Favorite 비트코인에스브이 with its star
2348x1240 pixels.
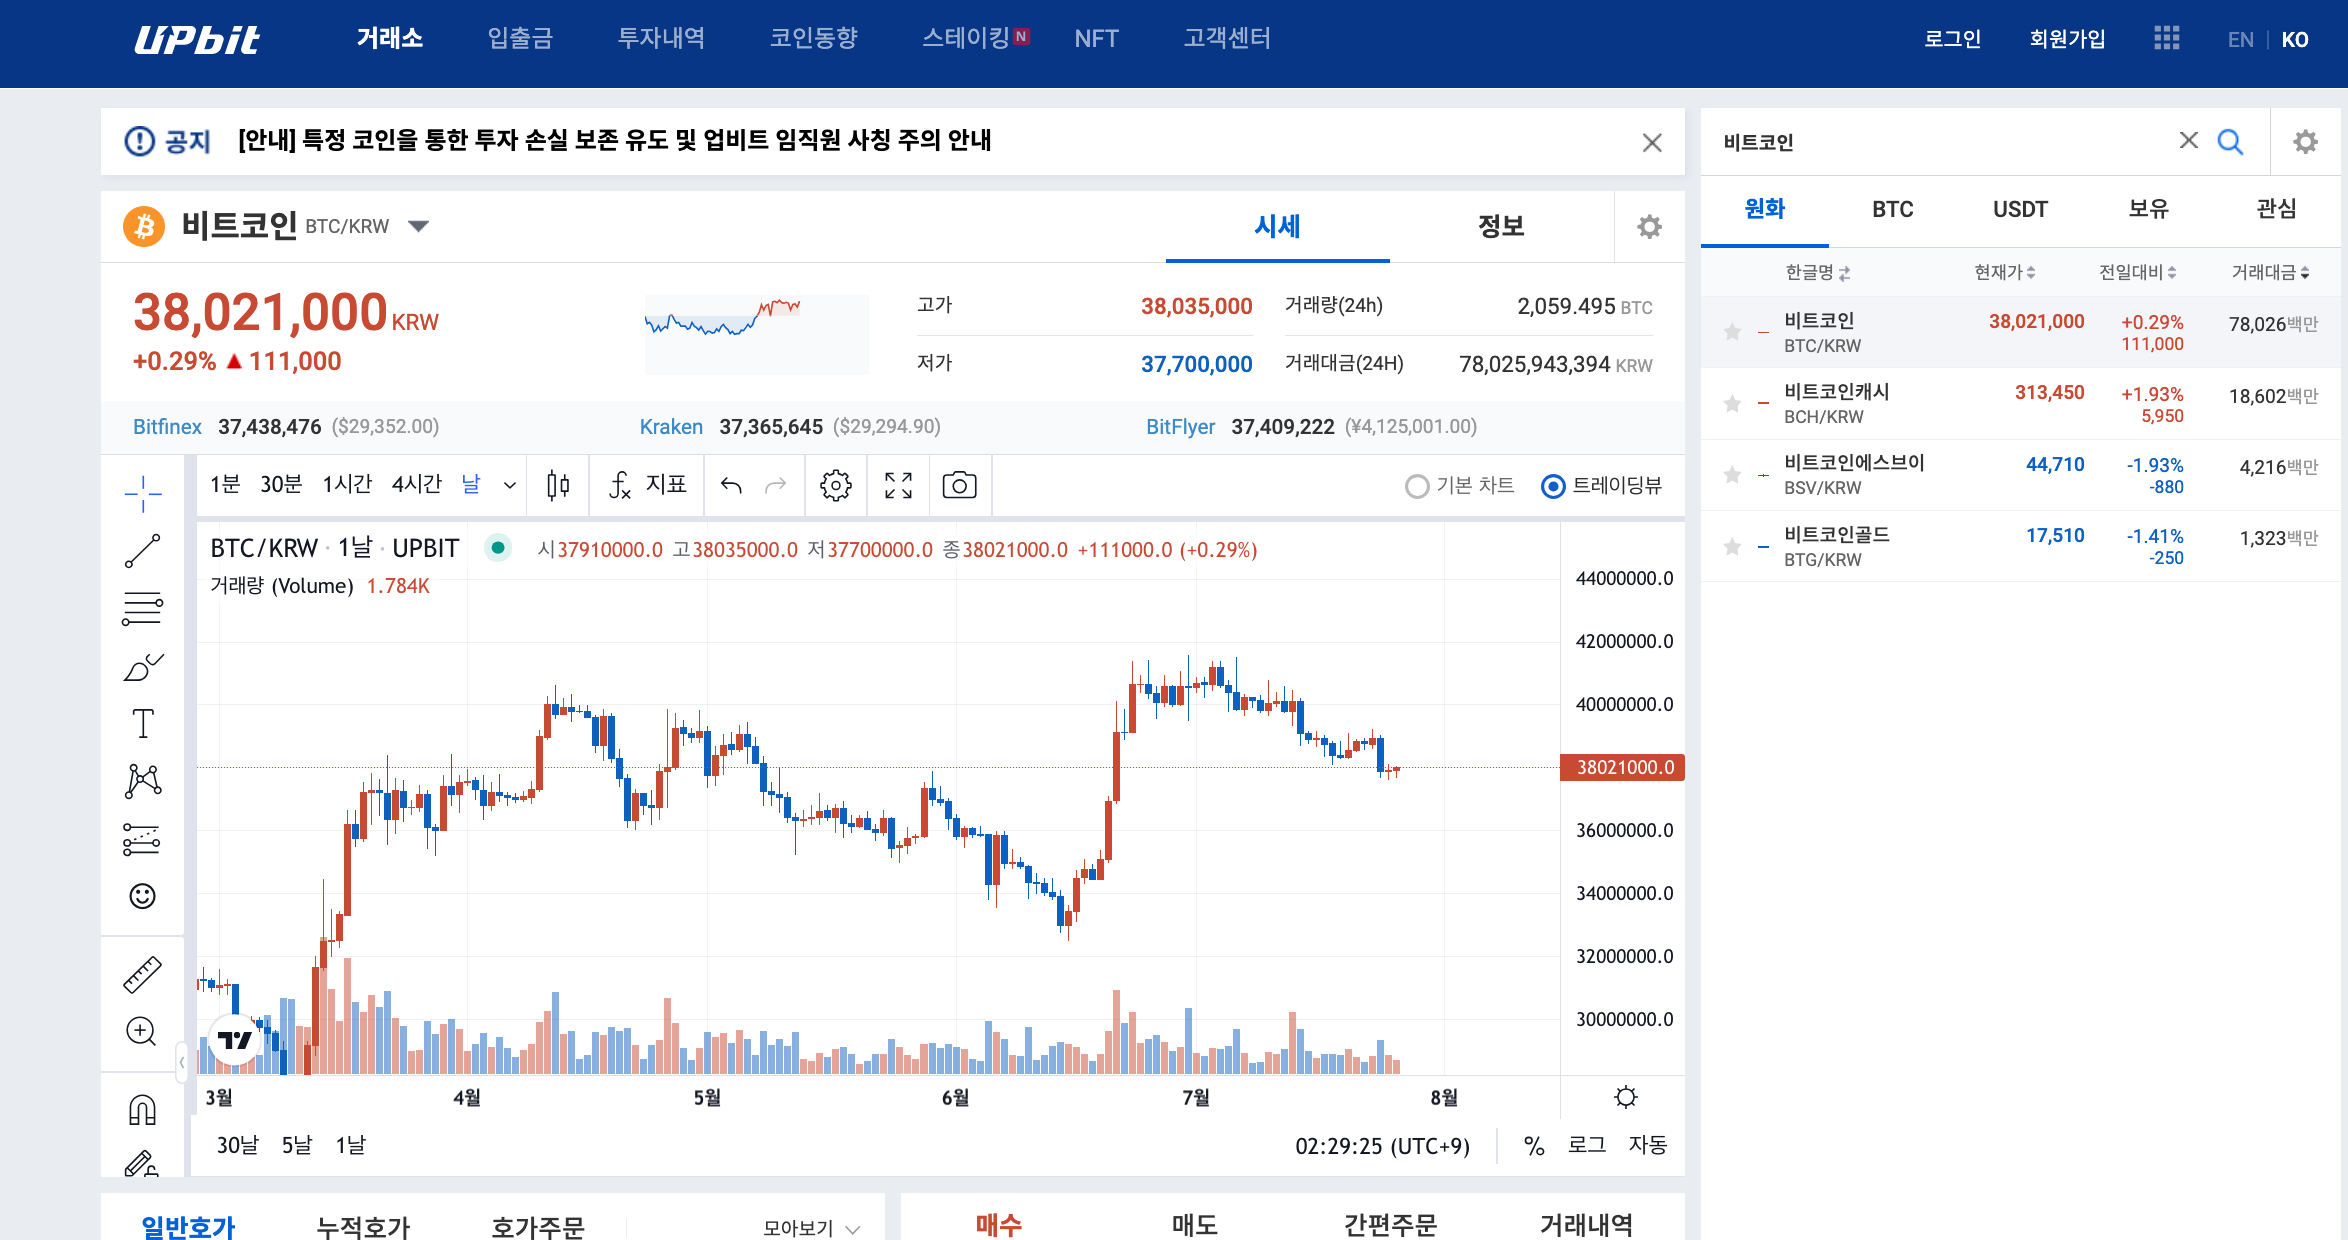1733,474
